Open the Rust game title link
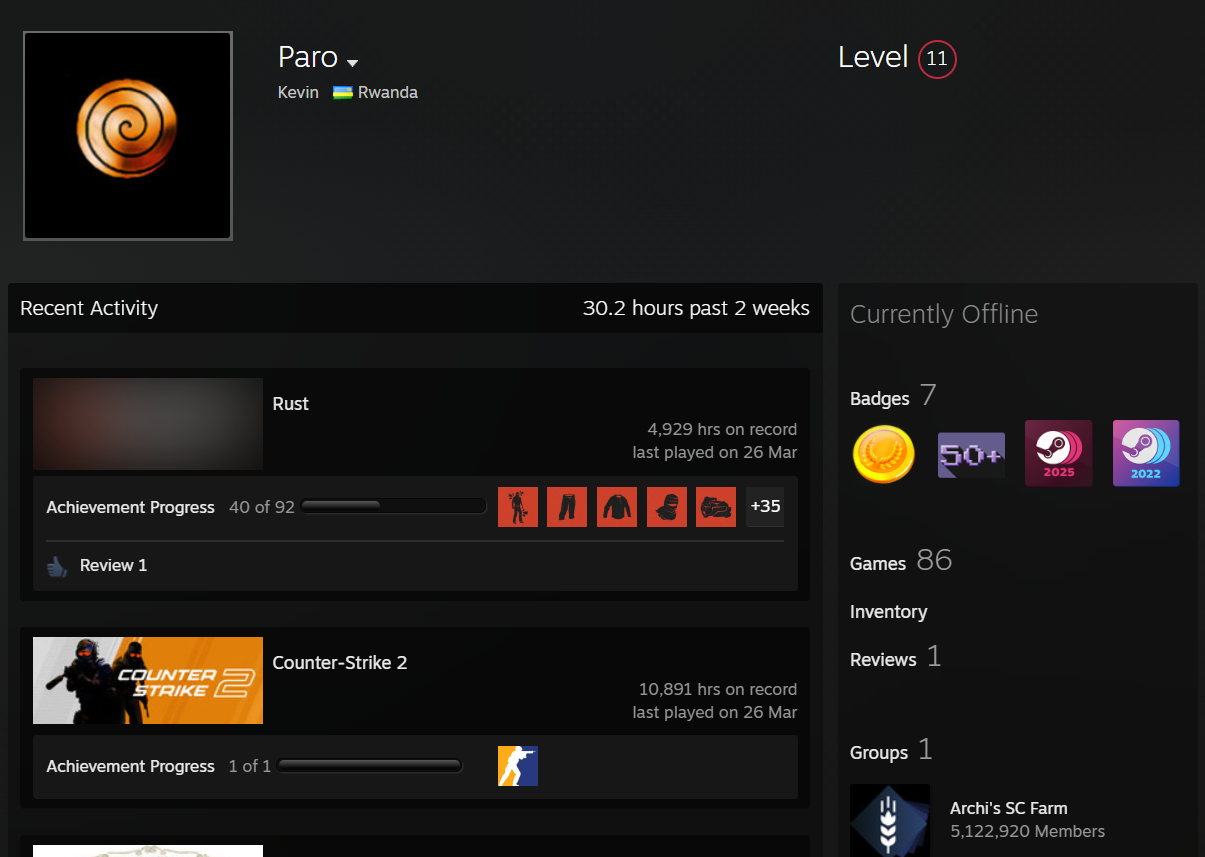 click(291, 404)
